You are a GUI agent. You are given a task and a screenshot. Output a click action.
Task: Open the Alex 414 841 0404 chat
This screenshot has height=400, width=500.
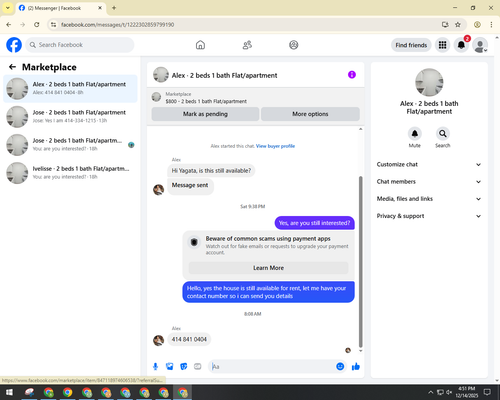click(70, 89)
